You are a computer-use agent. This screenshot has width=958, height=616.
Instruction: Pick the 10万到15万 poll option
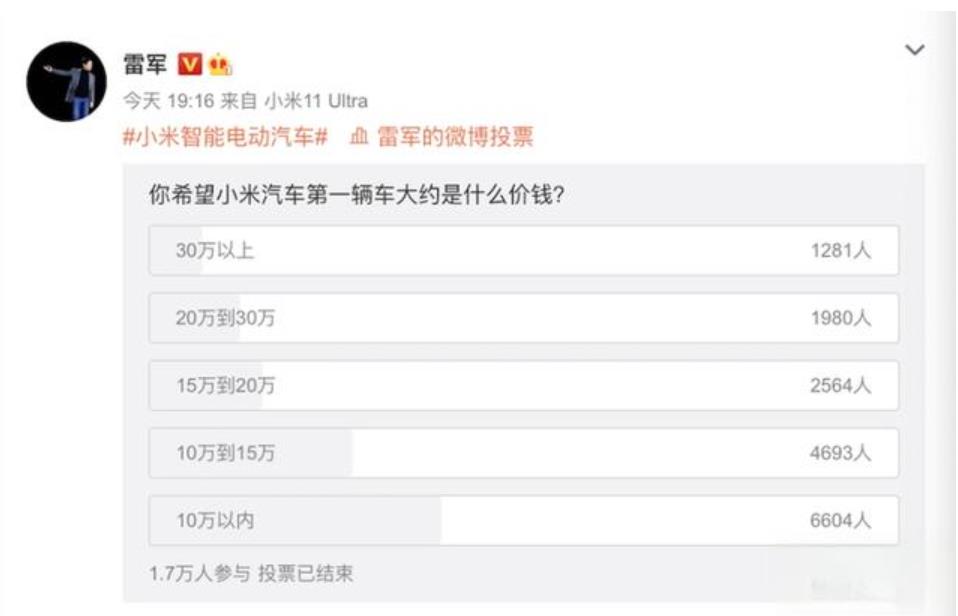coord(524,453)
